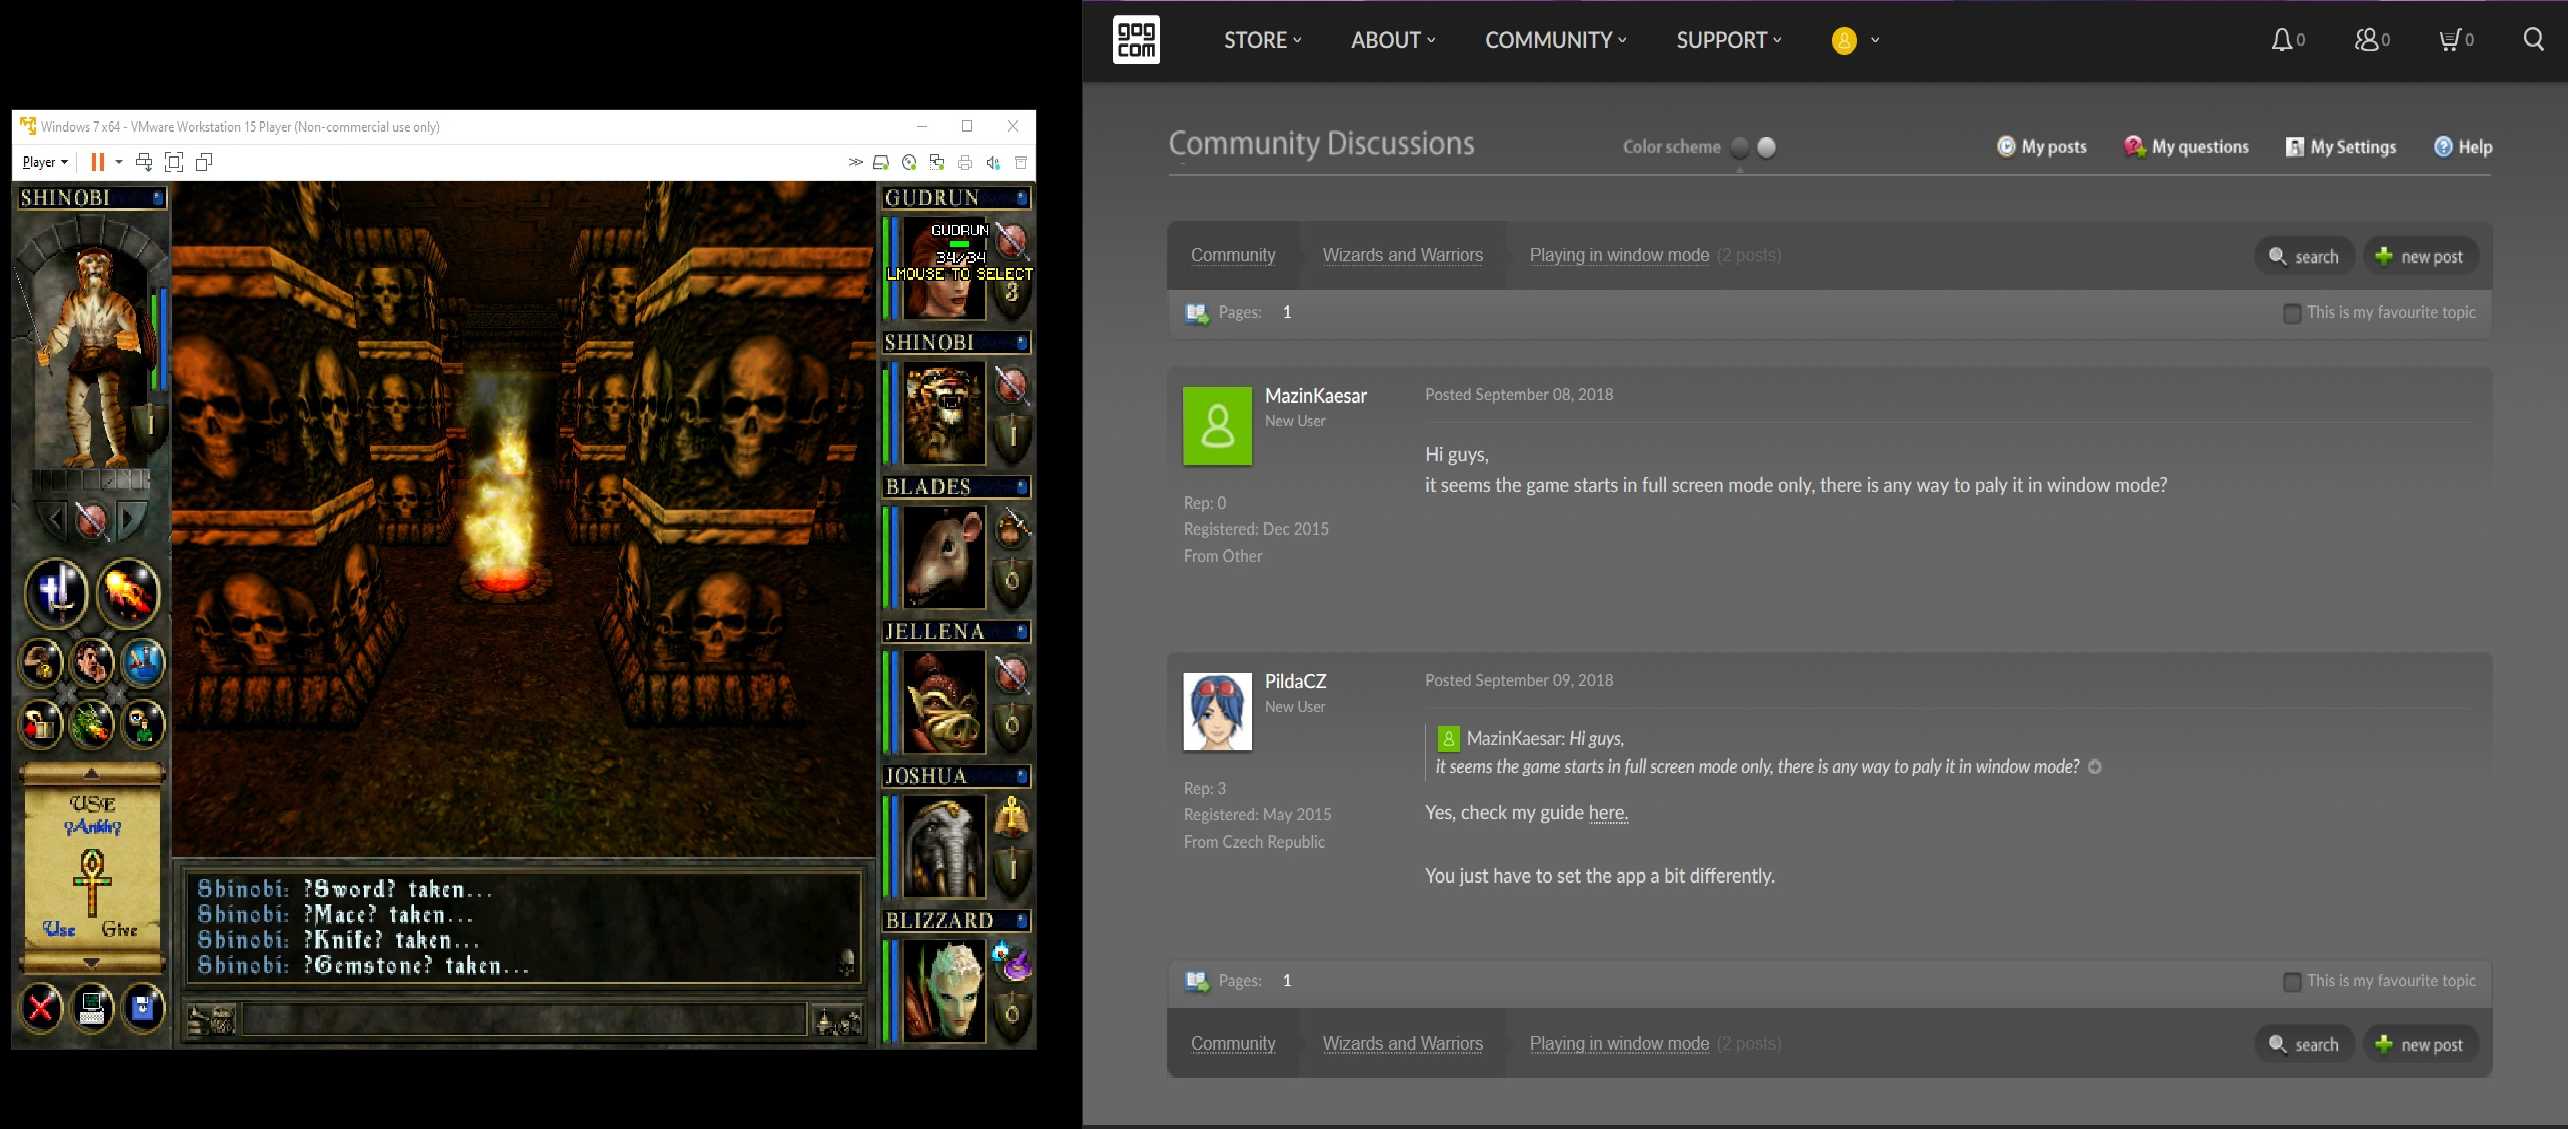
Task: Select Blades rat portrait in party panel
Action: [x=945, y=557]
